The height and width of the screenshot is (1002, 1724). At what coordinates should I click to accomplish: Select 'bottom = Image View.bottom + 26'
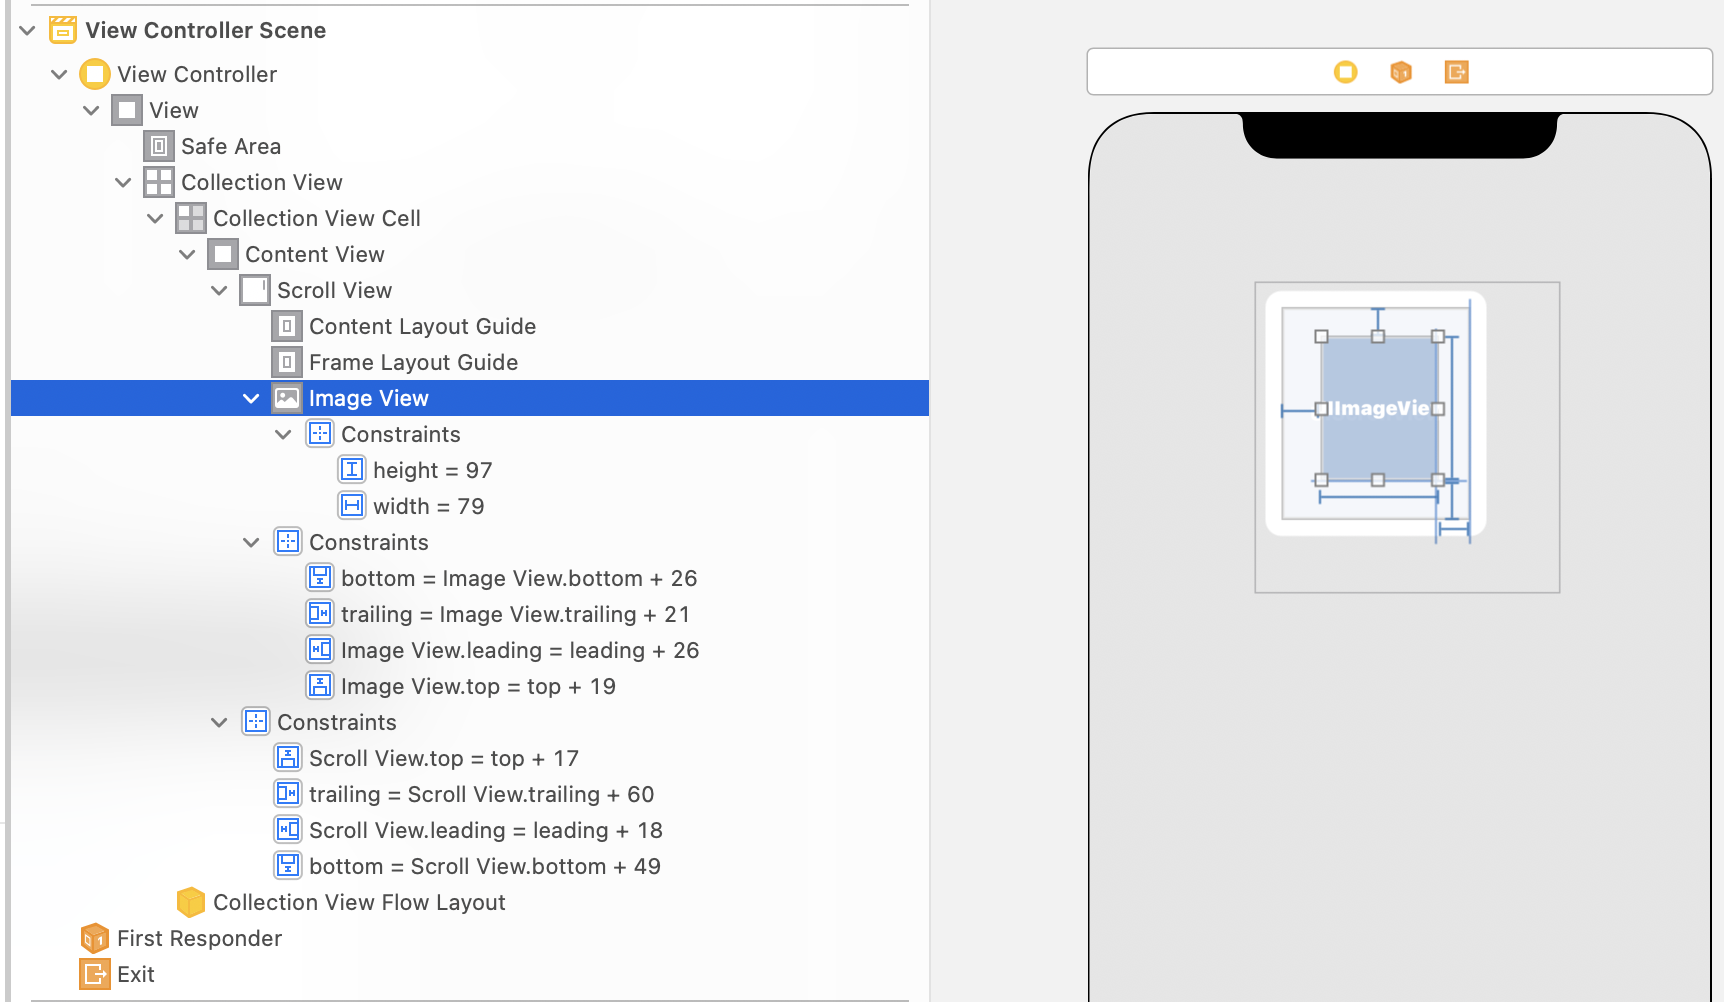519,578
